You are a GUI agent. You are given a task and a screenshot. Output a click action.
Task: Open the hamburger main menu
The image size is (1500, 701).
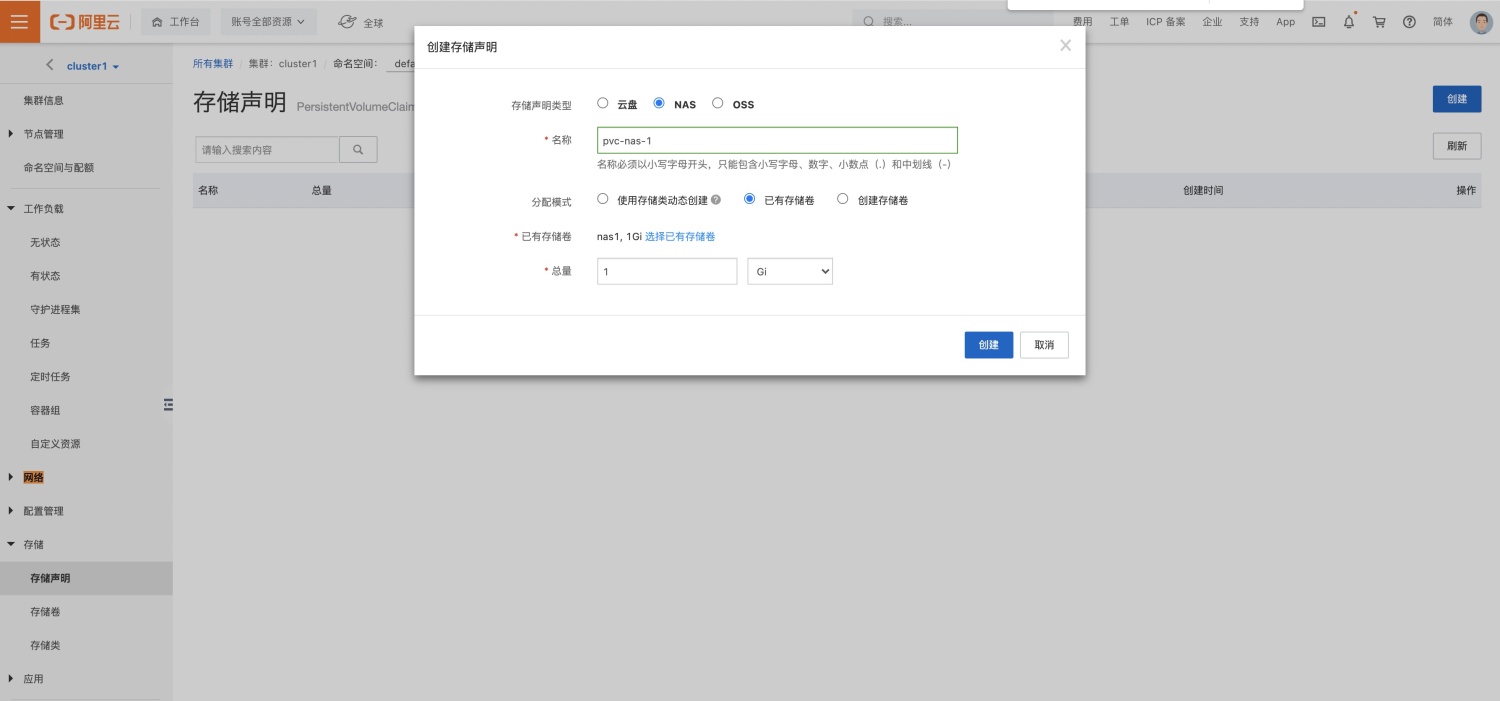pos(19,21)
